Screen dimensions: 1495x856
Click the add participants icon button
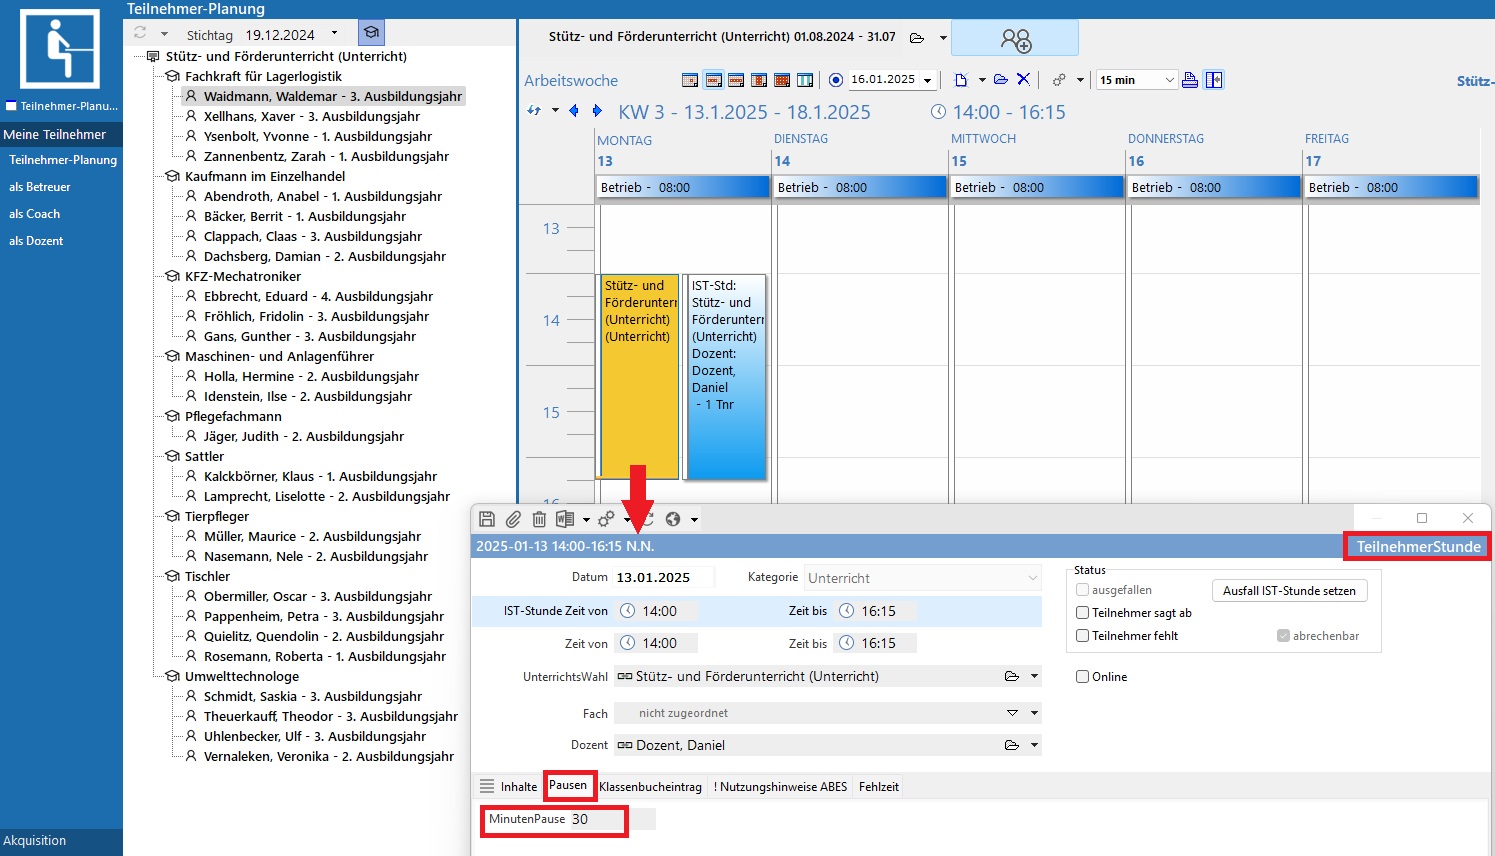click(x=1014, y=39)
